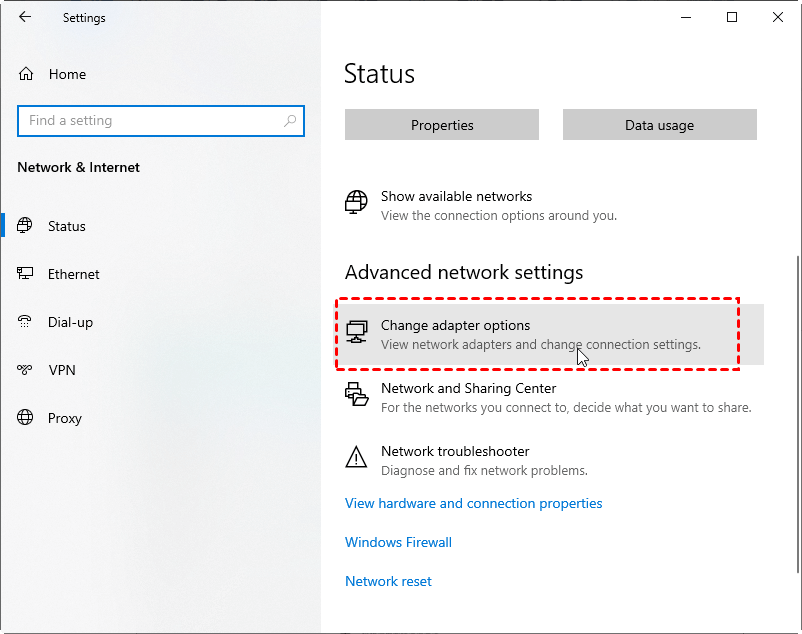Open the Windows Firewall link
The image size is (802, 634).
click(398, 542)
